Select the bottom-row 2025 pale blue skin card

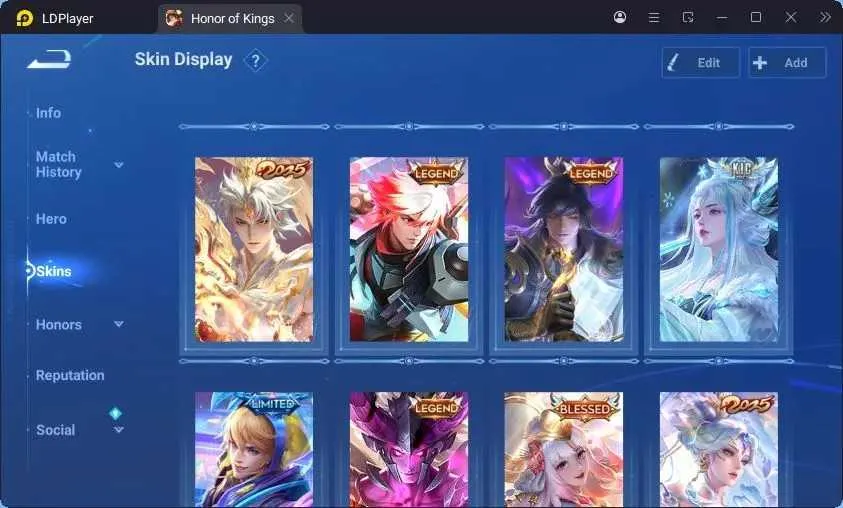coord(718,449)
